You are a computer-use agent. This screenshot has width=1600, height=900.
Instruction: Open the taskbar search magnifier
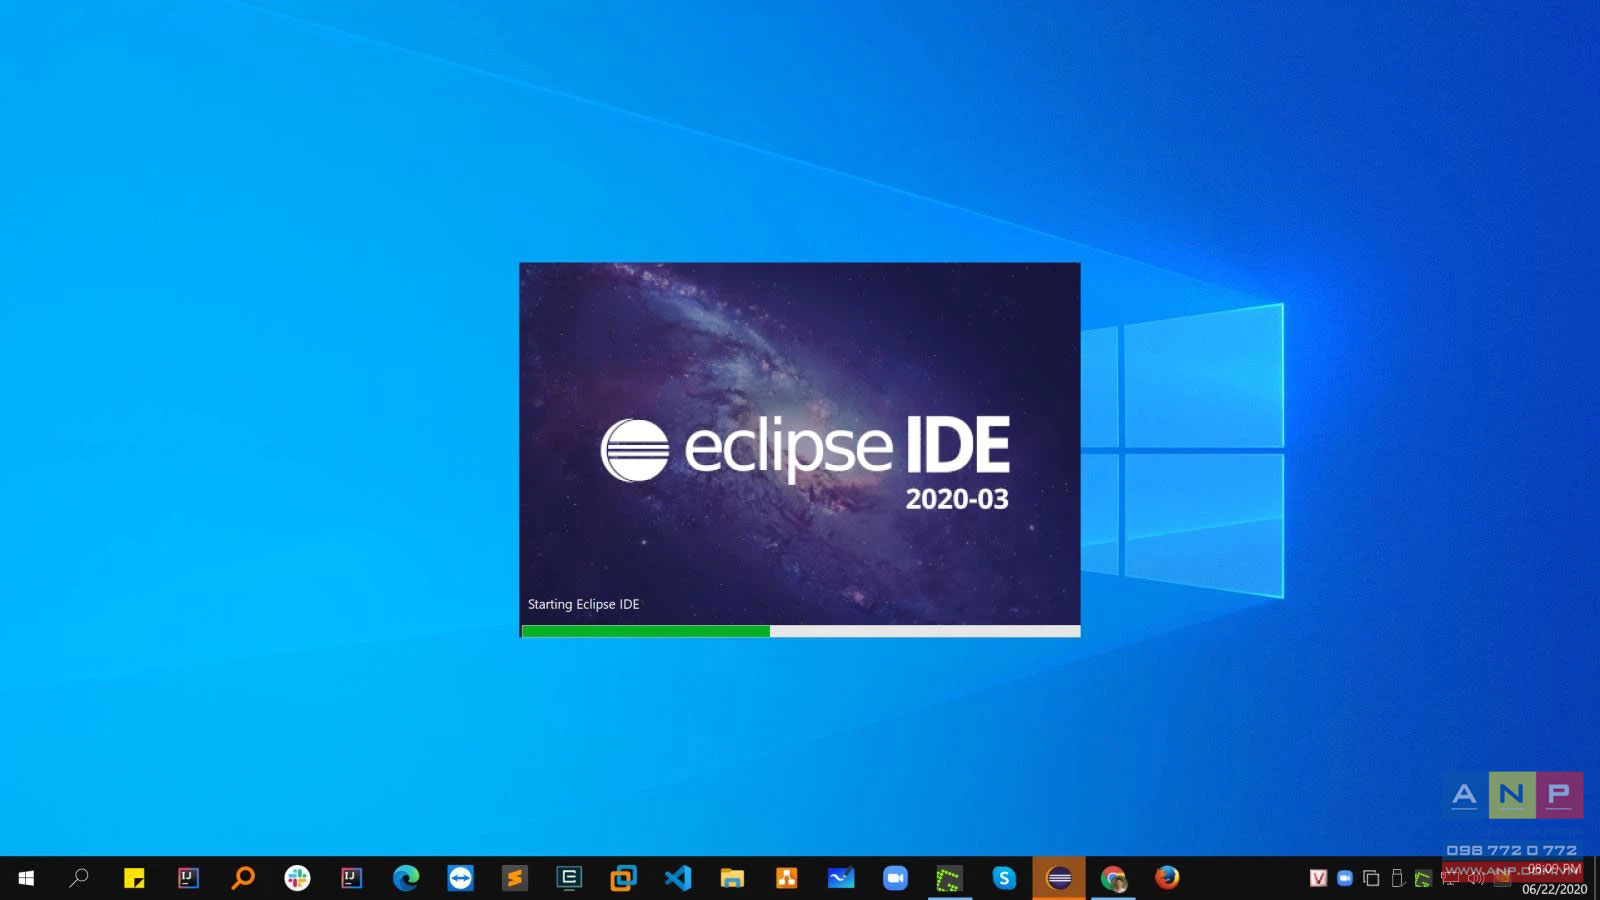coord(79,878)
